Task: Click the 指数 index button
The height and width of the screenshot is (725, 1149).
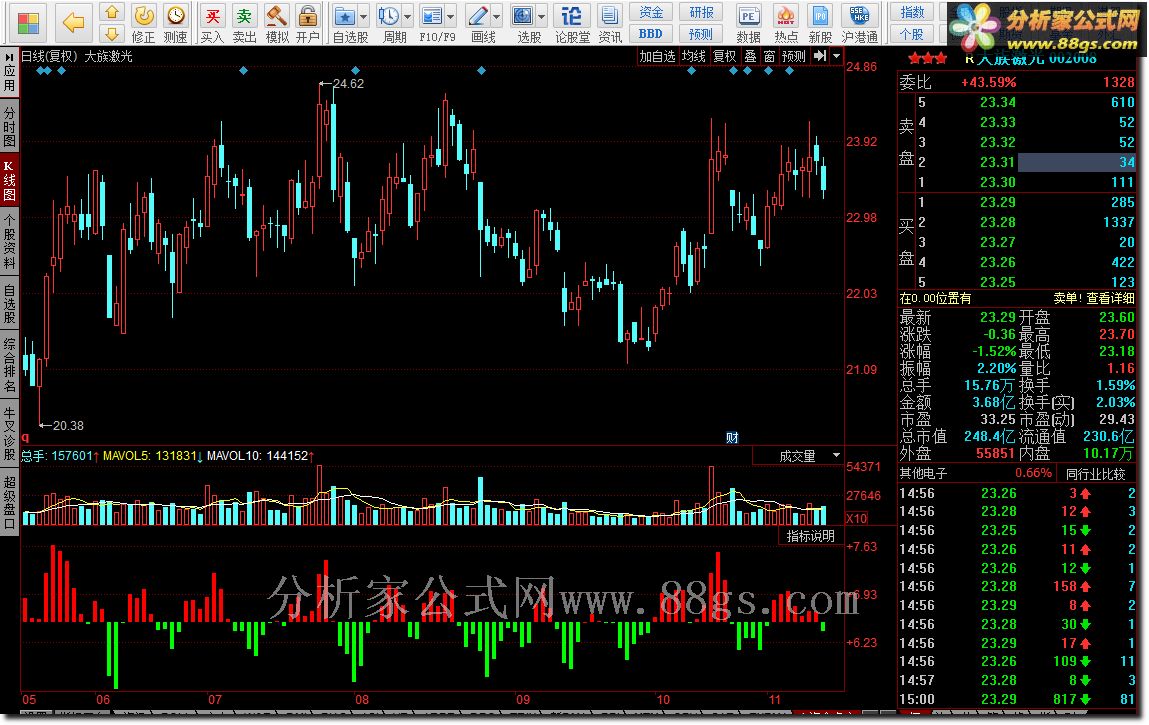Action: point(912,12)
